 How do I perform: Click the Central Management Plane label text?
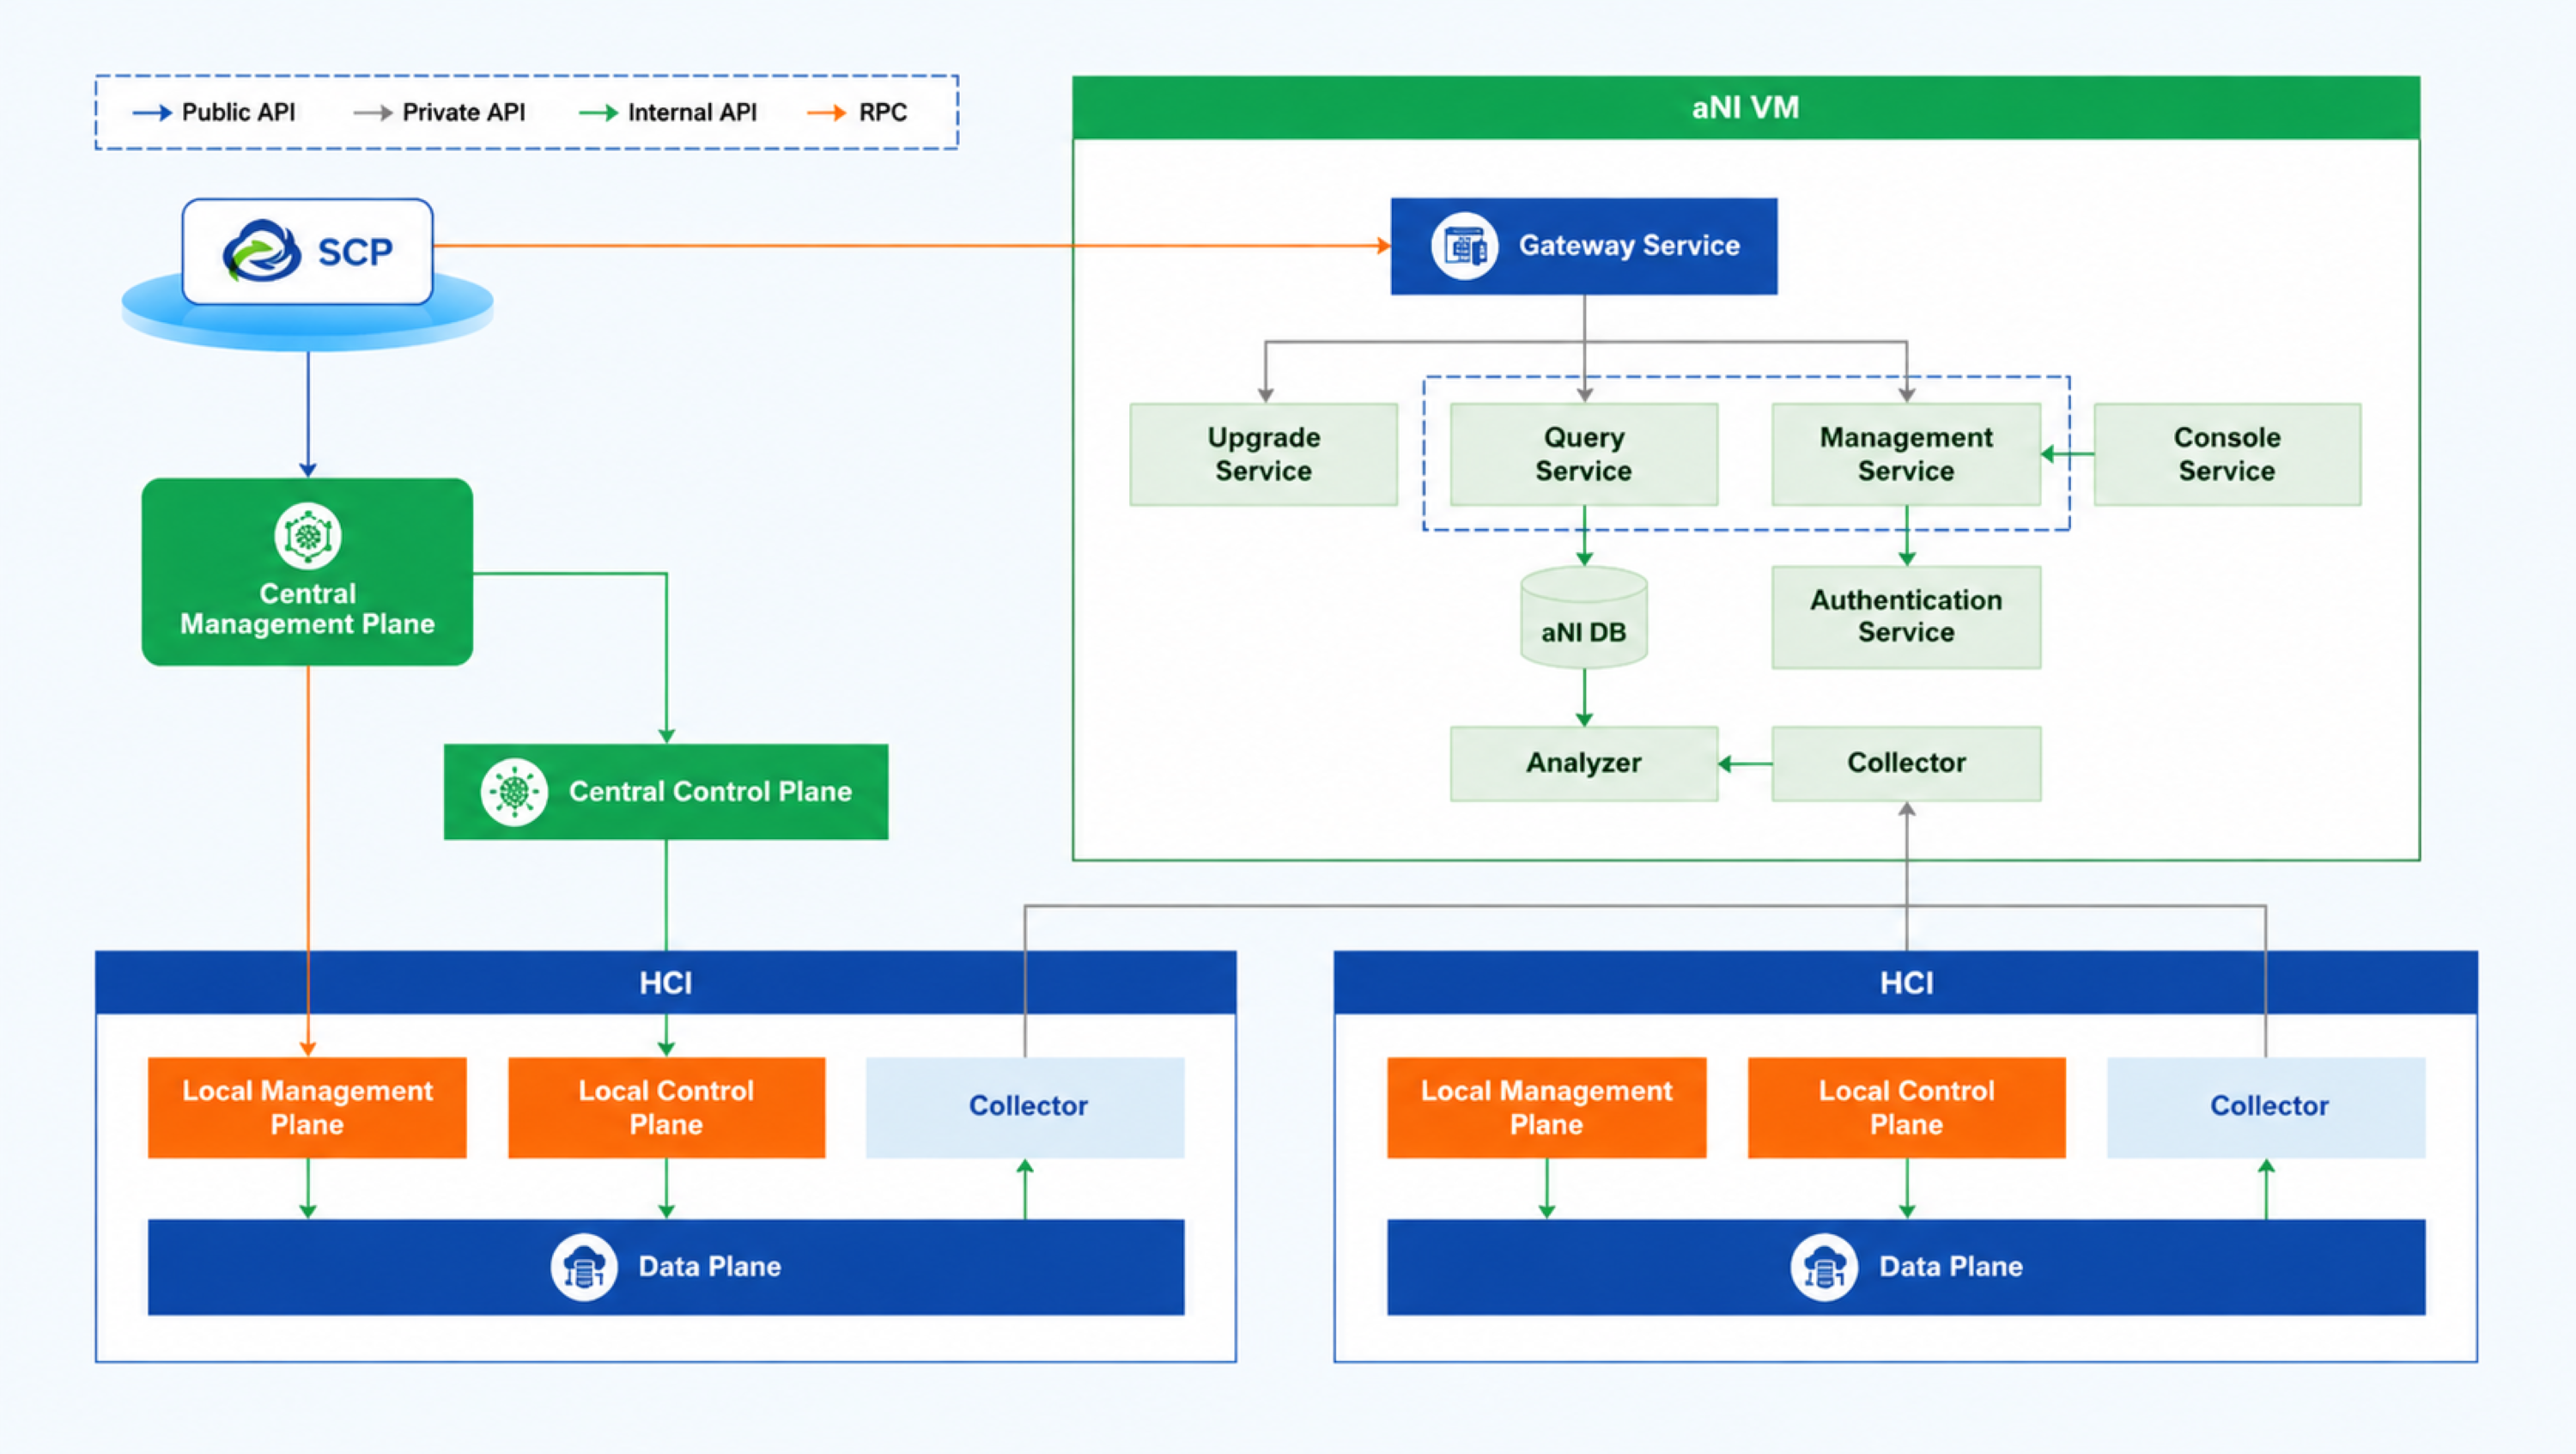click(x=307, y=608)
